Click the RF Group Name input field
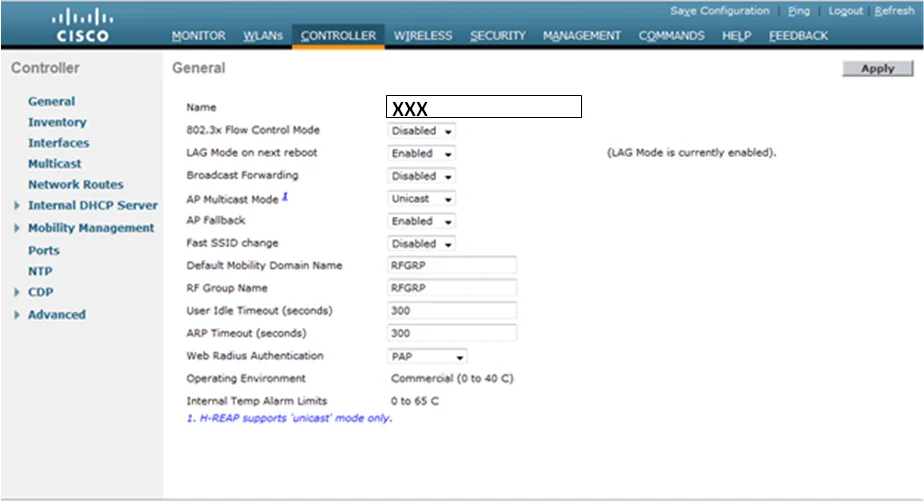Image resolution: width=924 pixels, height=502 pixels. [x=452, y=288]
